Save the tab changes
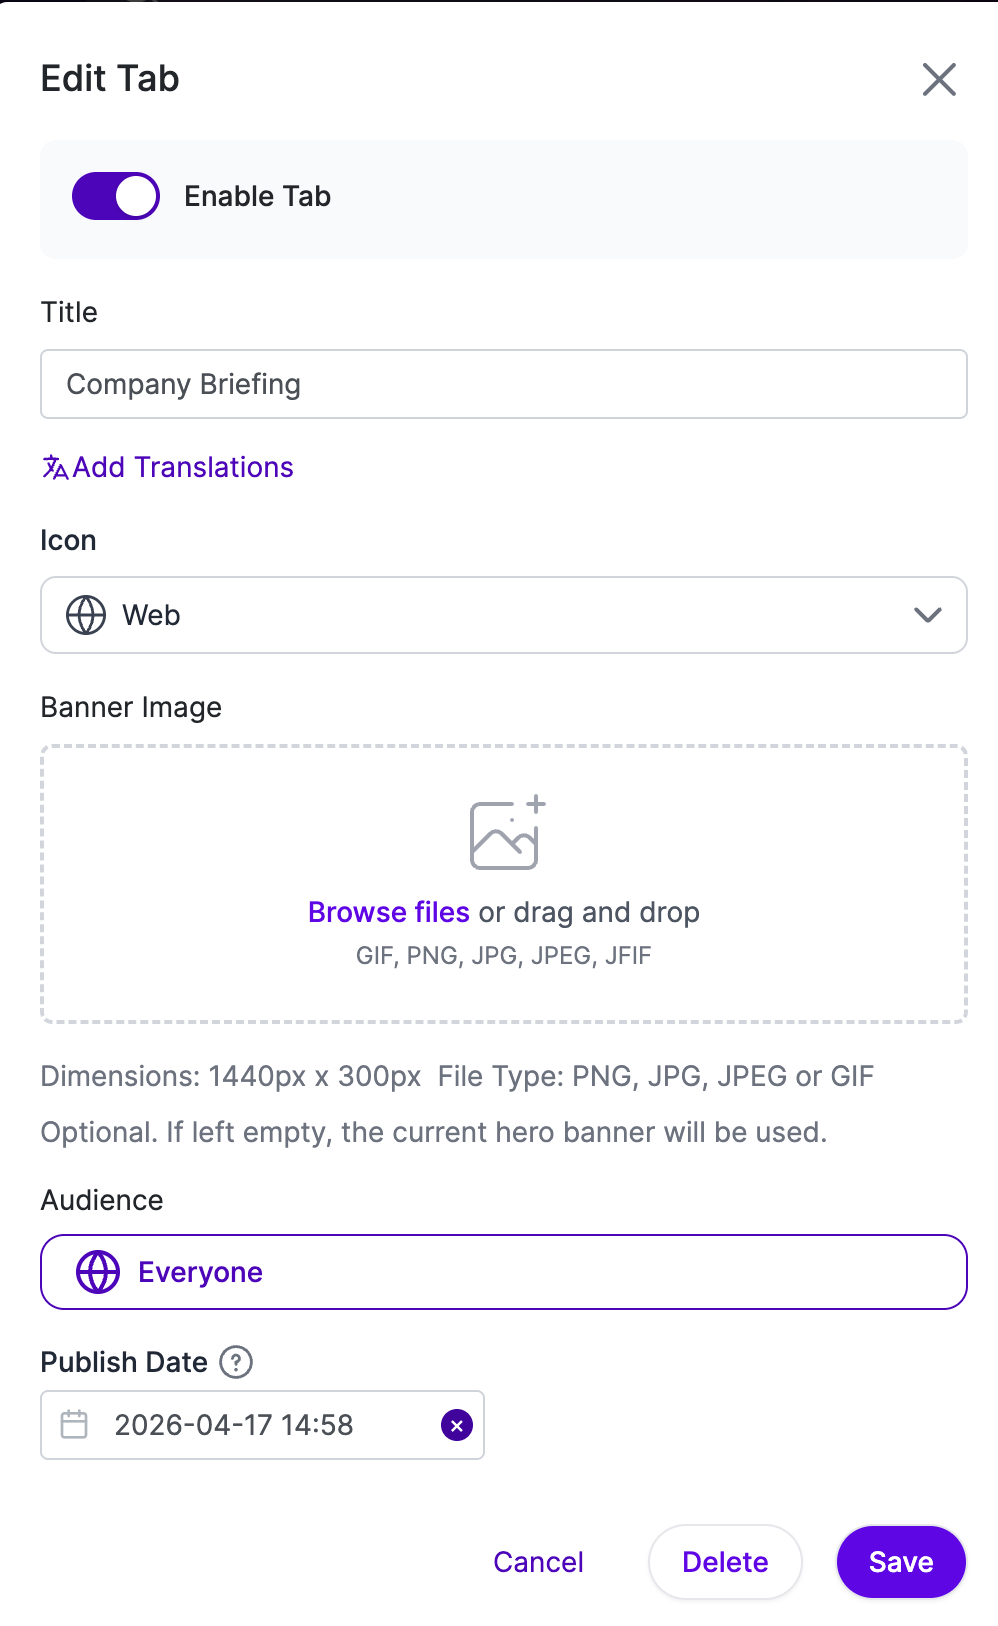The width and height of the screenshot is (998, 1626). (x=901, y=1562)
